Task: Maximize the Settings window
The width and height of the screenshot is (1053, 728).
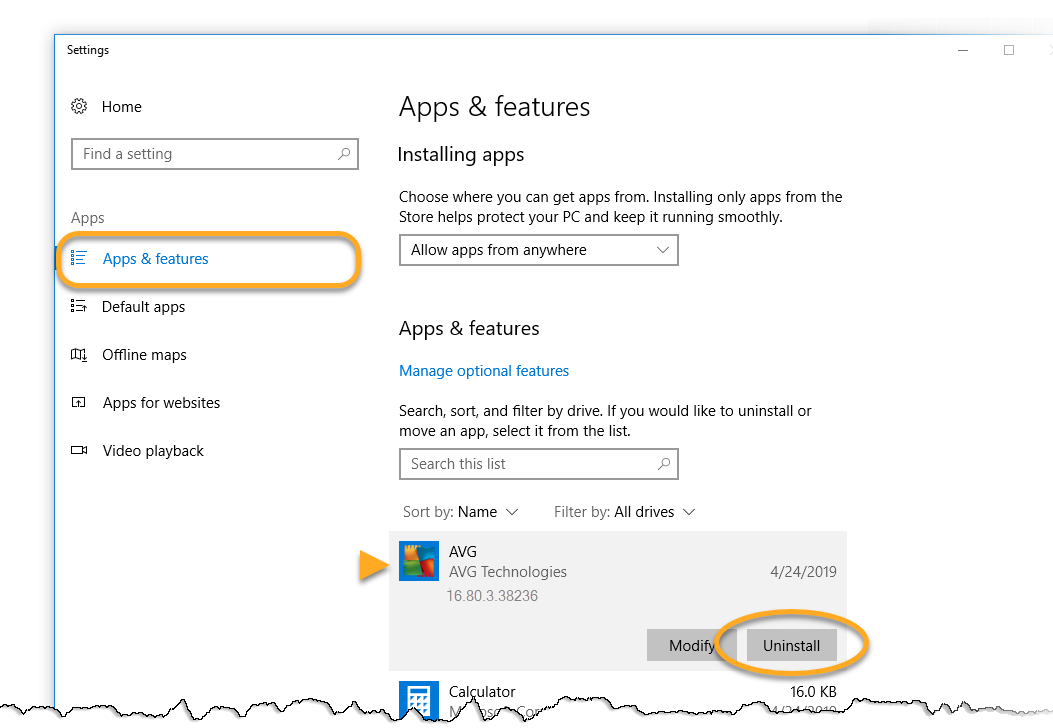Action: 1009,50
